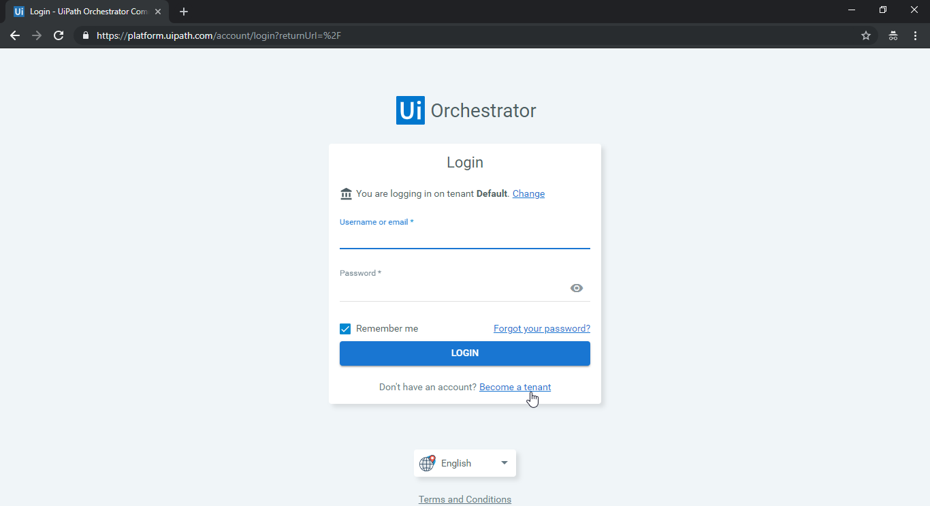Open the Terms and Conditions link
Screen dimensions: 930x506
464,499
